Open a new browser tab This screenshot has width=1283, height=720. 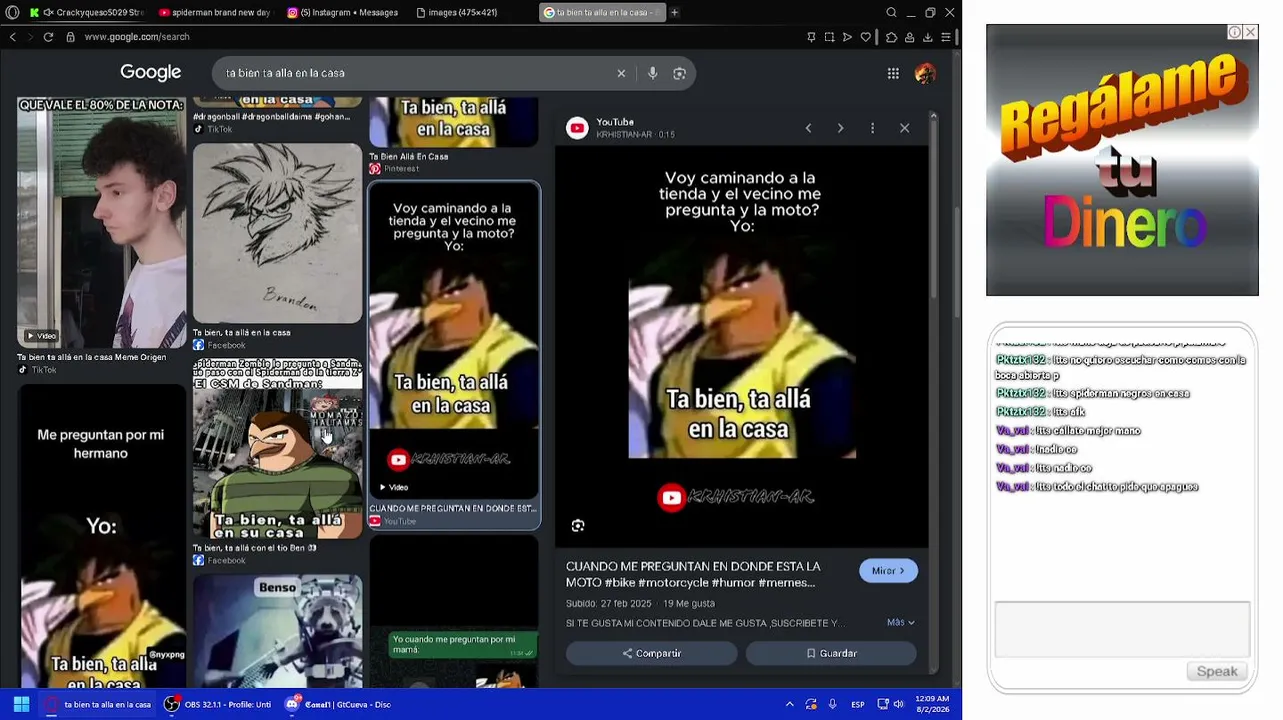tap(675, 13)
